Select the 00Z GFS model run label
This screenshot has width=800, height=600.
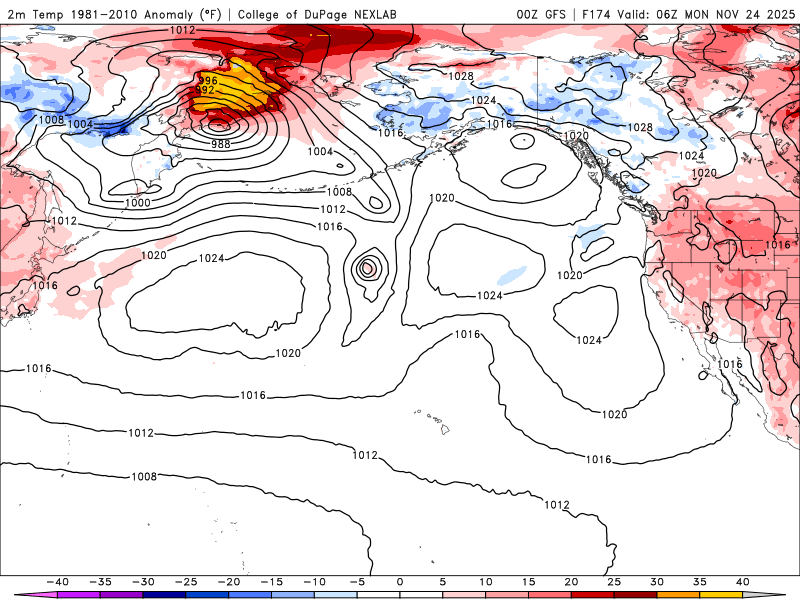(x=541, y=14)
